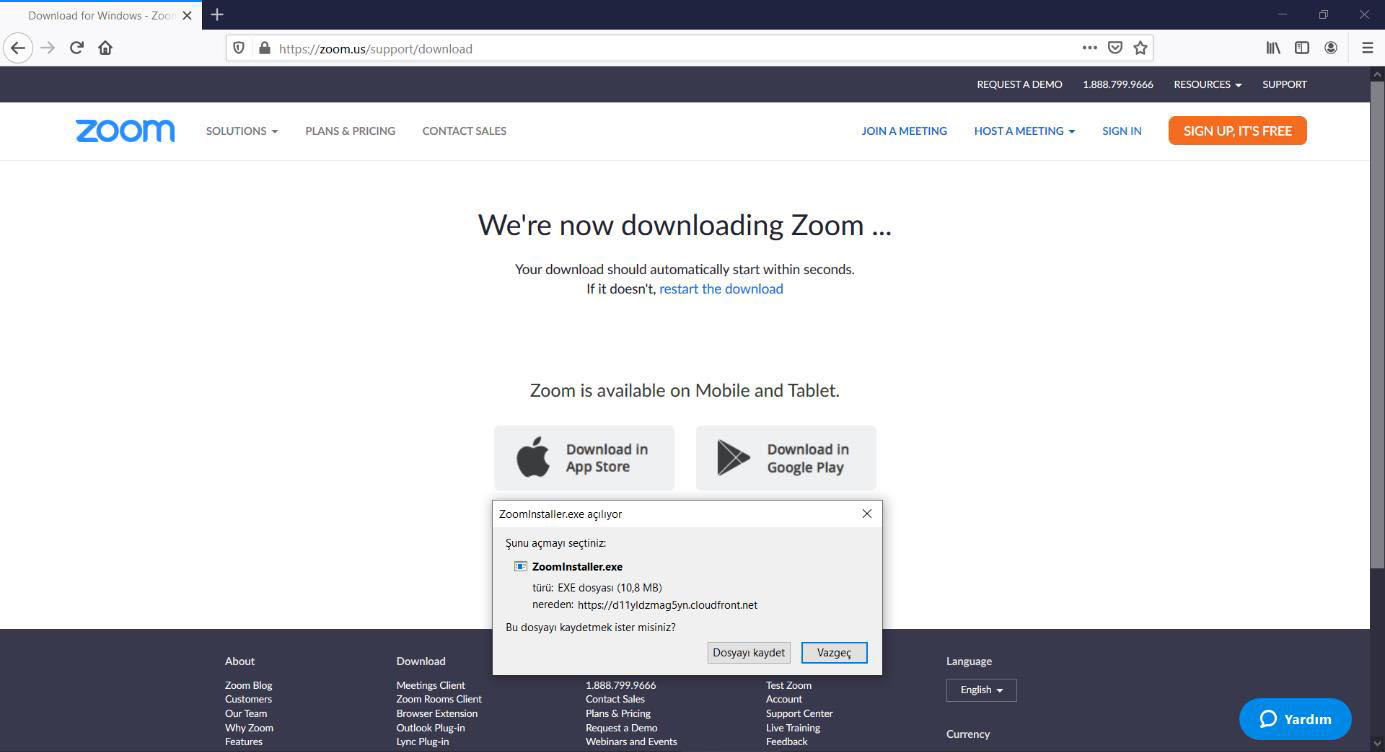Open Customers footer link
Screen dimensions: 1385x752
click(x=248, y=699)
